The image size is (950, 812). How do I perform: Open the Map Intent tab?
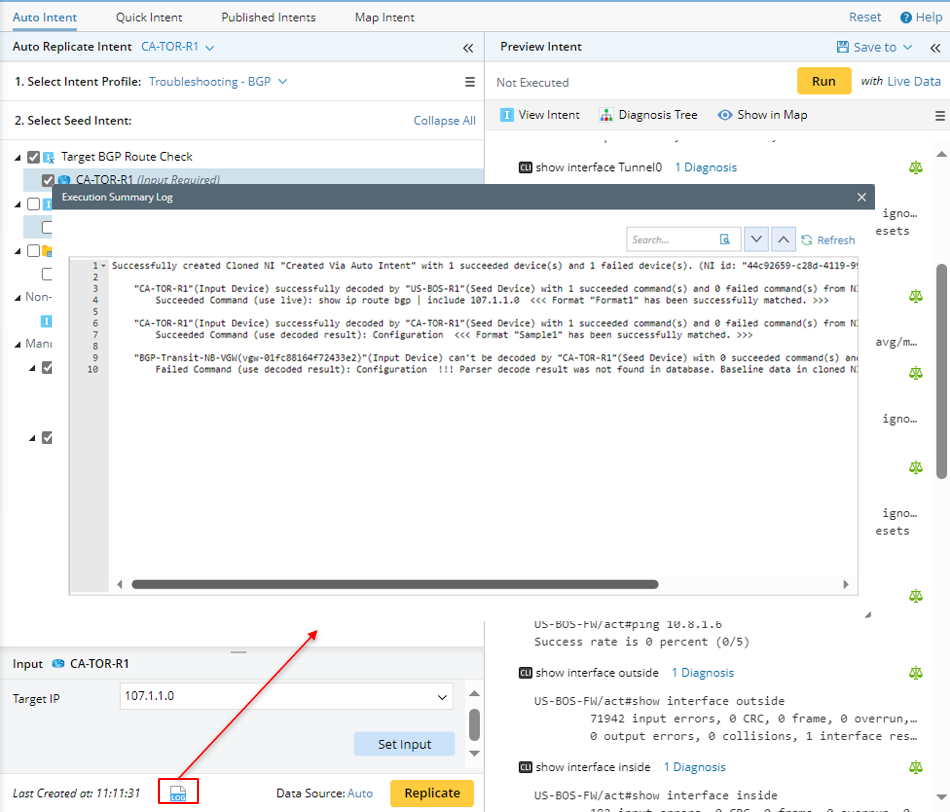385,17
